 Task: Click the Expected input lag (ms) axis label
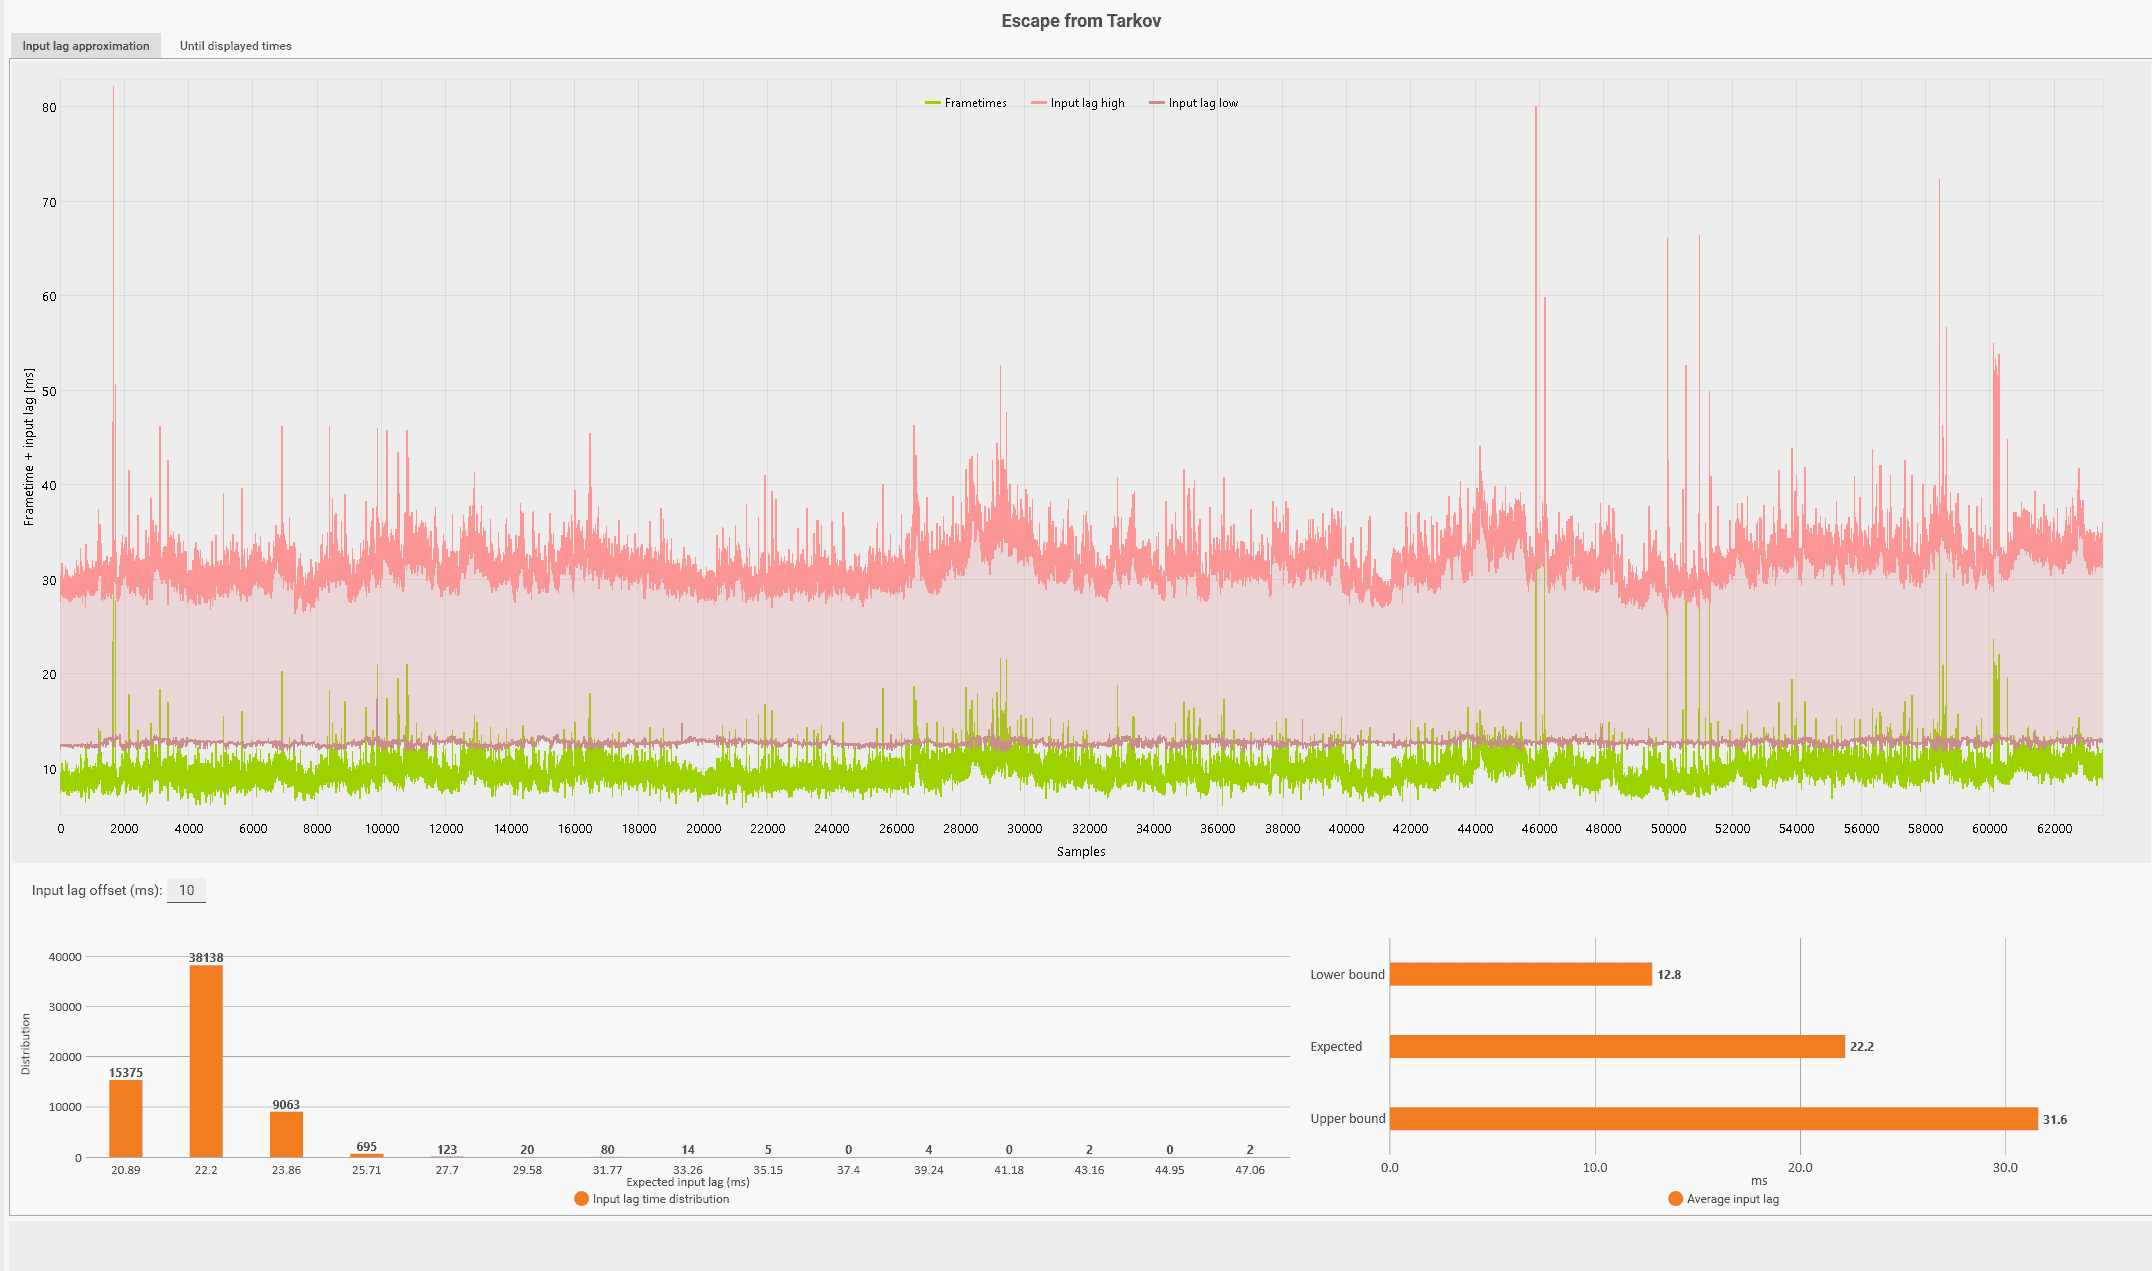pyautogui.click(x=688, y=1182)
